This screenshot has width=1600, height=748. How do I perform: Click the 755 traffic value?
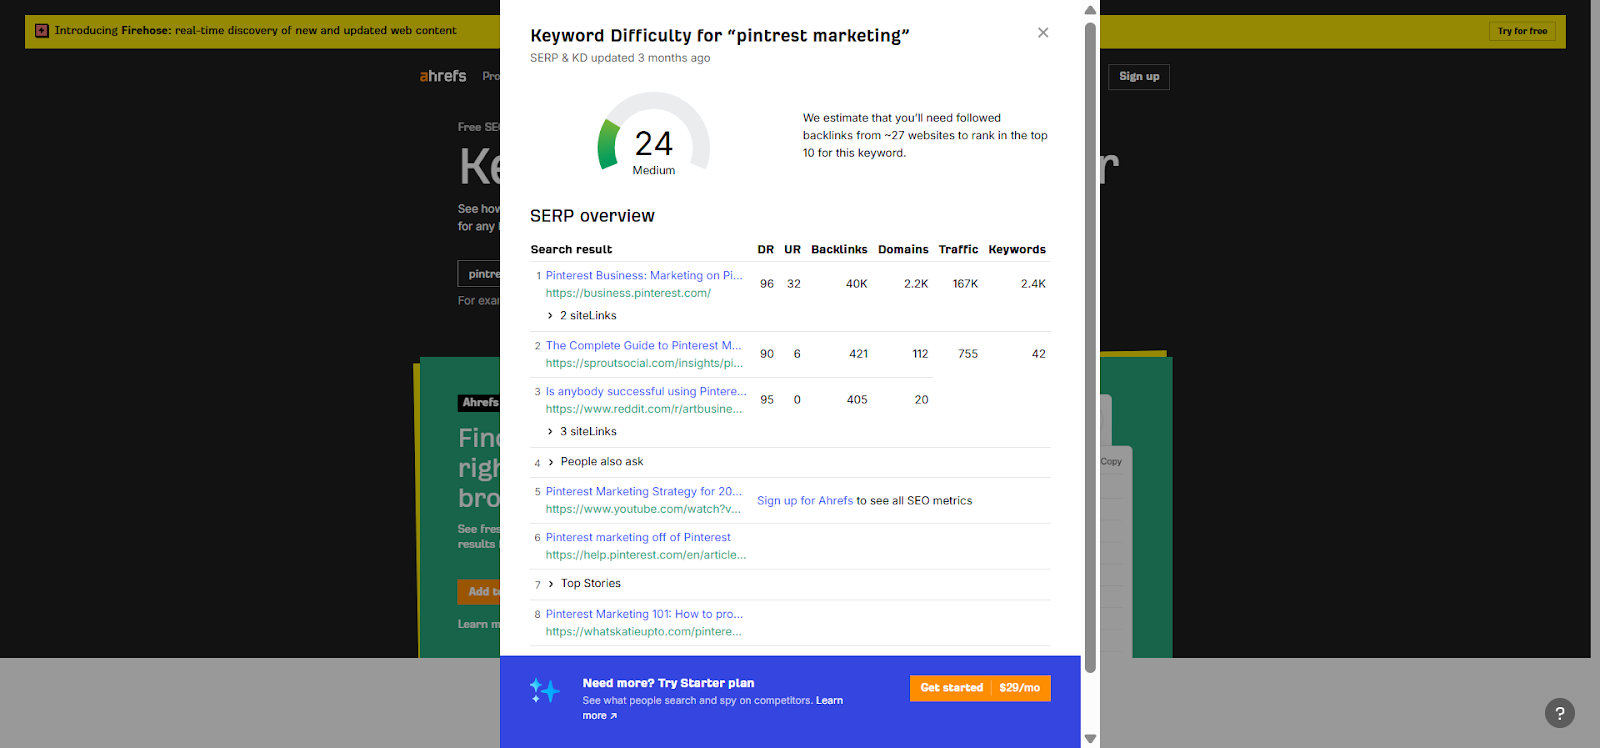(968, 354)
